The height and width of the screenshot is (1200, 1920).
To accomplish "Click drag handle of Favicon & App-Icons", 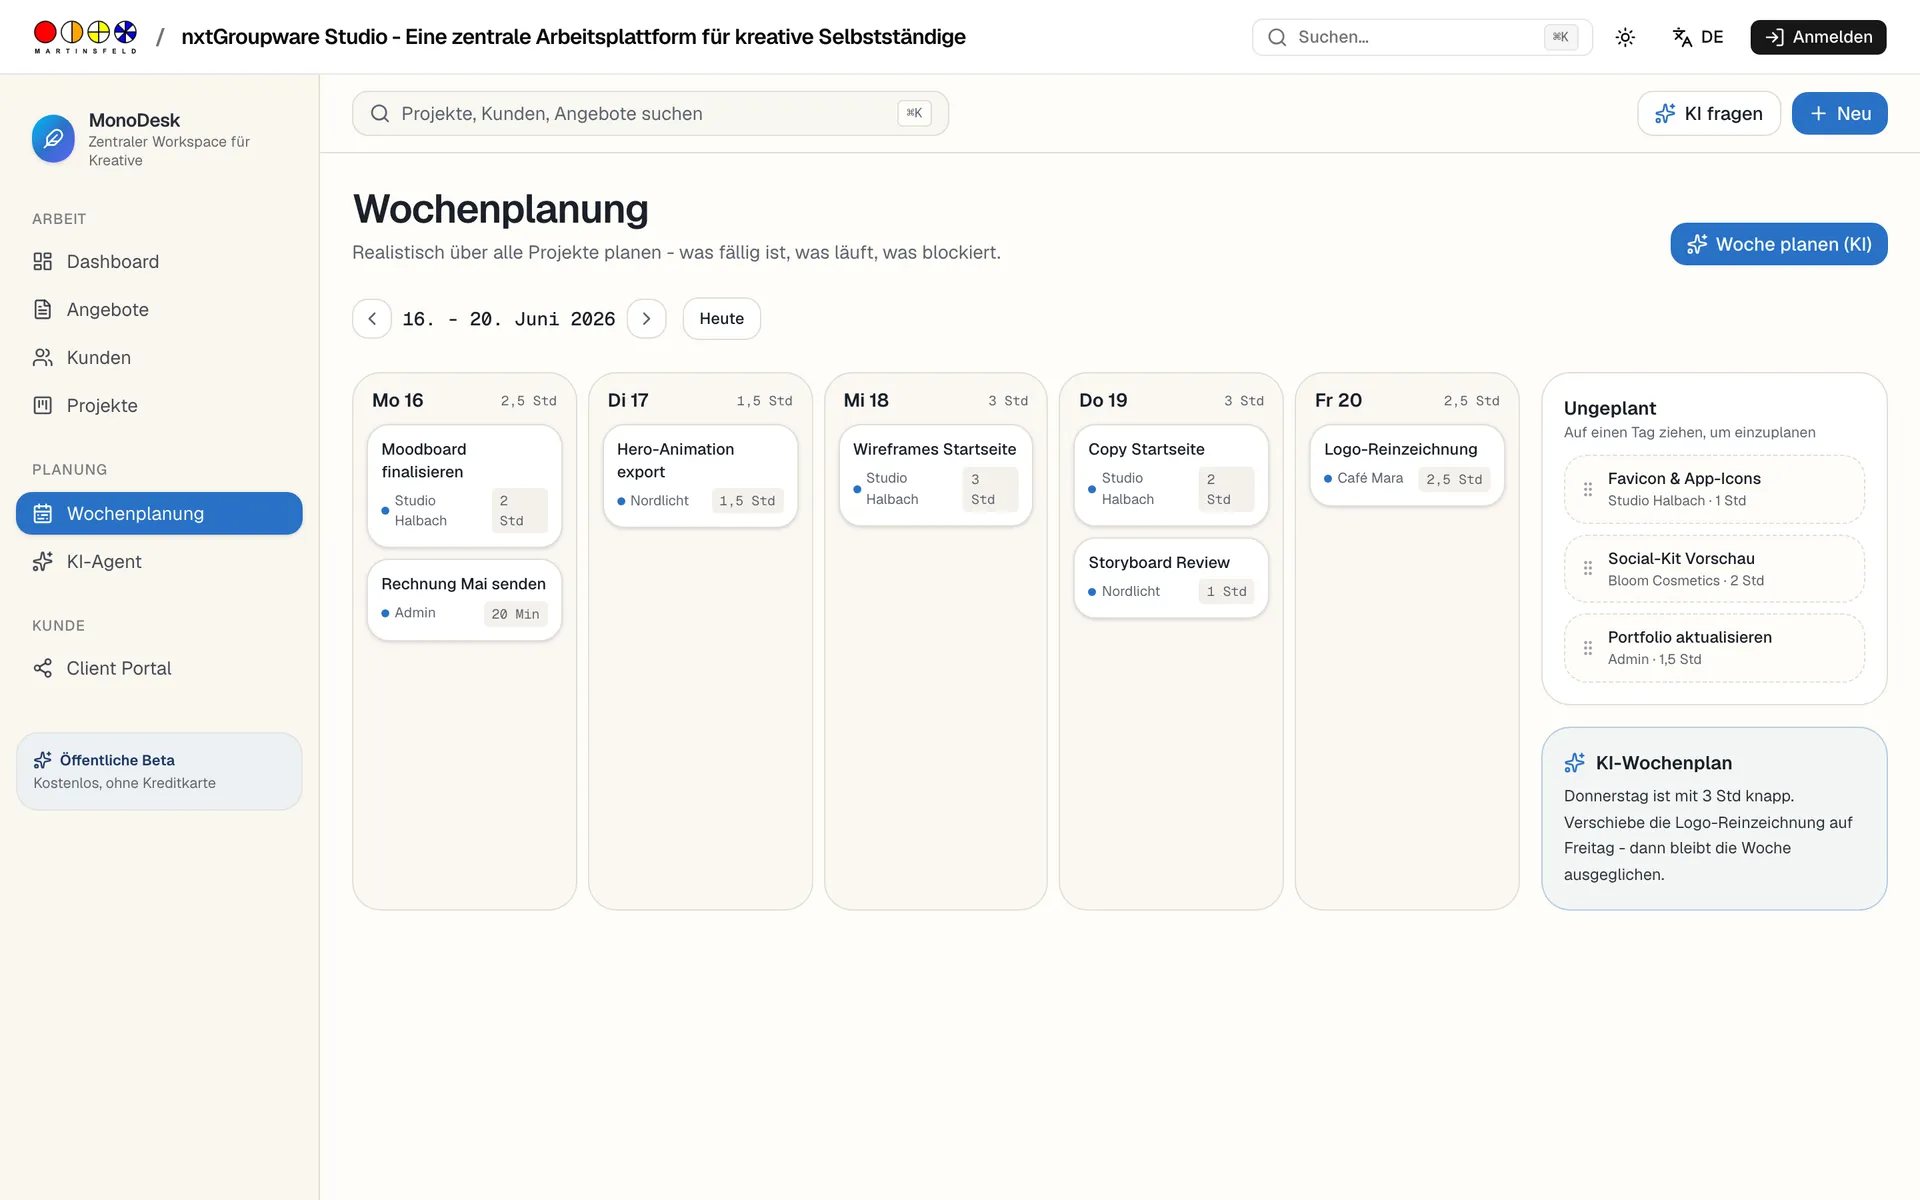I will point(1587,489).
